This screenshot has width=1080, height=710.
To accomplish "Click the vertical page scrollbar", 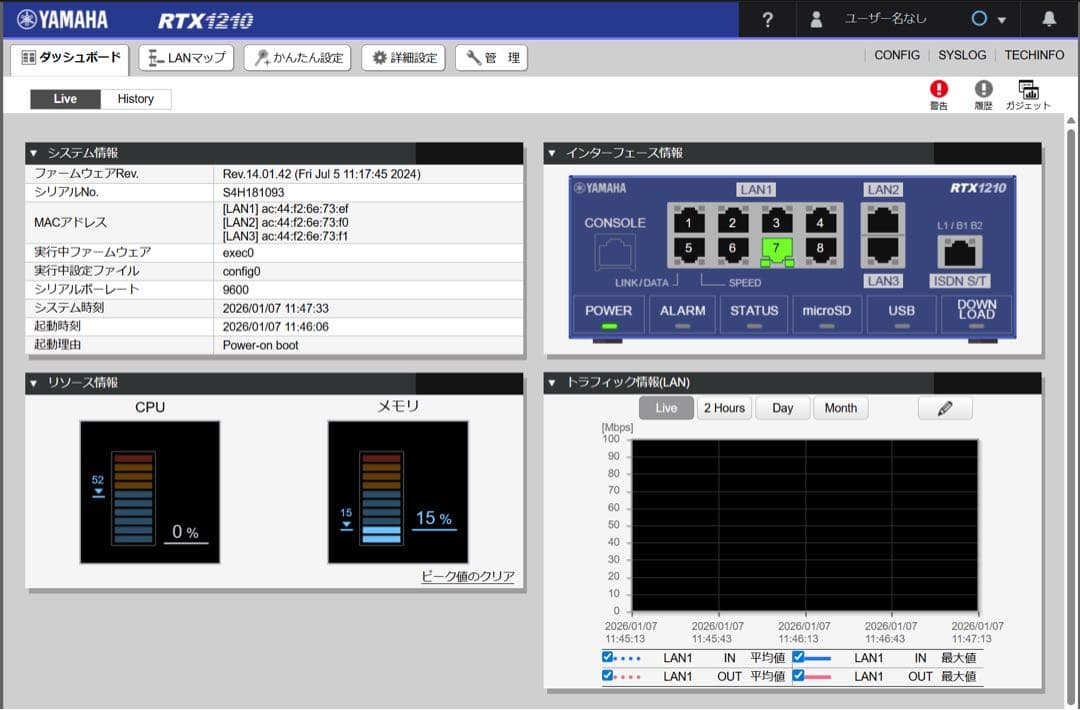I will (x=1072, y=400).
